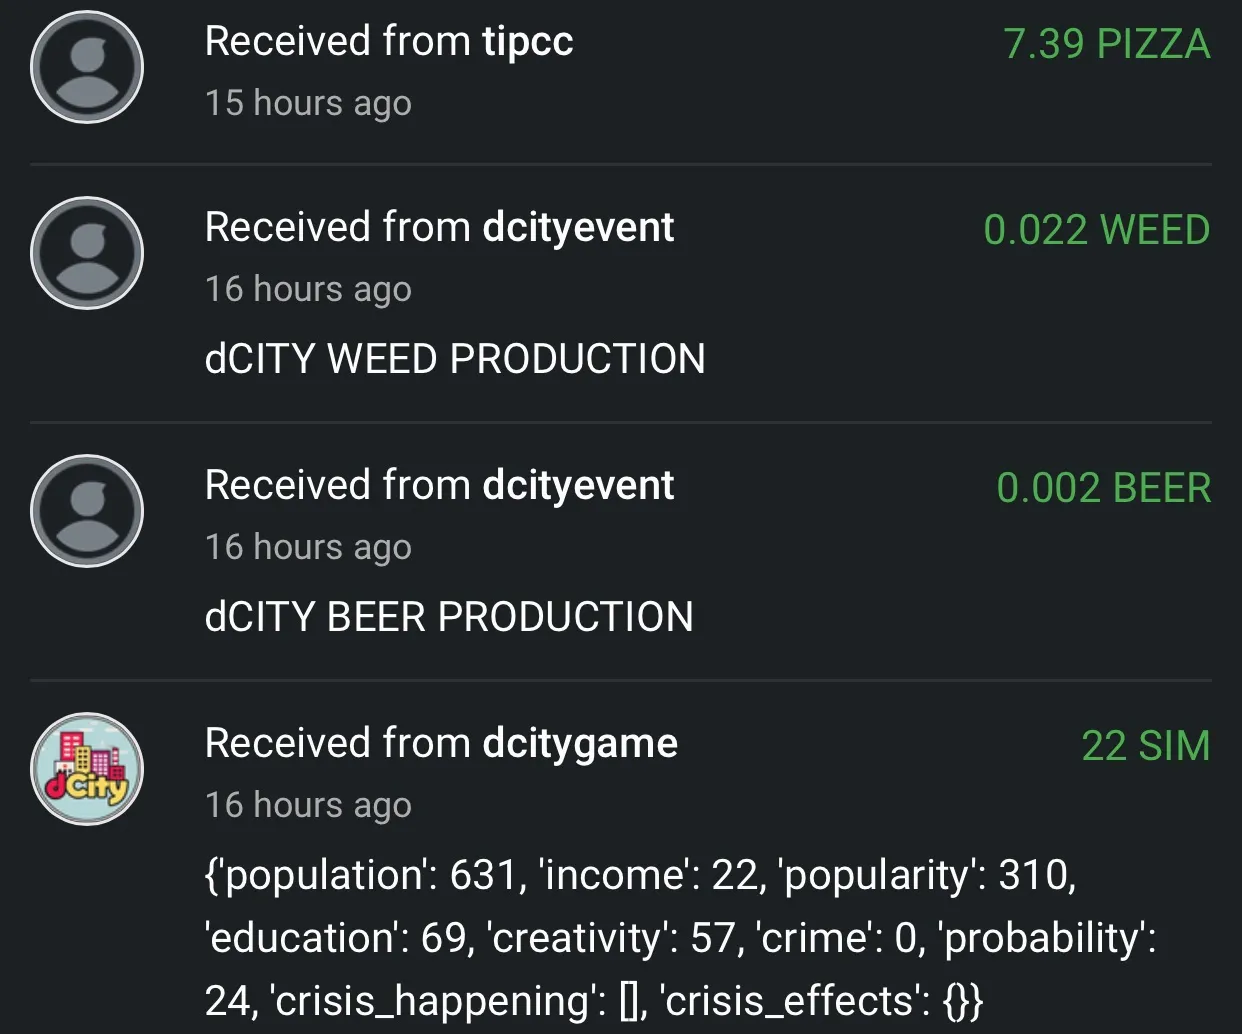Open the dCity logo avatar of dcitygame

87,769
